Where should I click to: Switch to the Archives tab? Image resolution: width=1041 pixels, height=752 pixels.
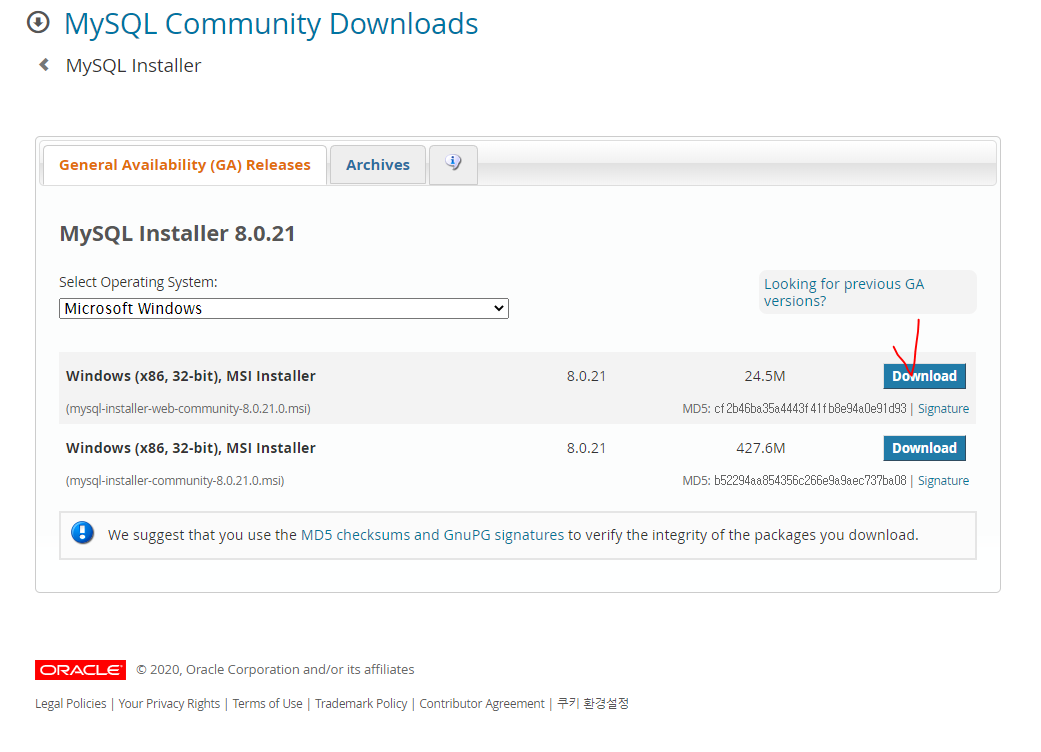378,165
